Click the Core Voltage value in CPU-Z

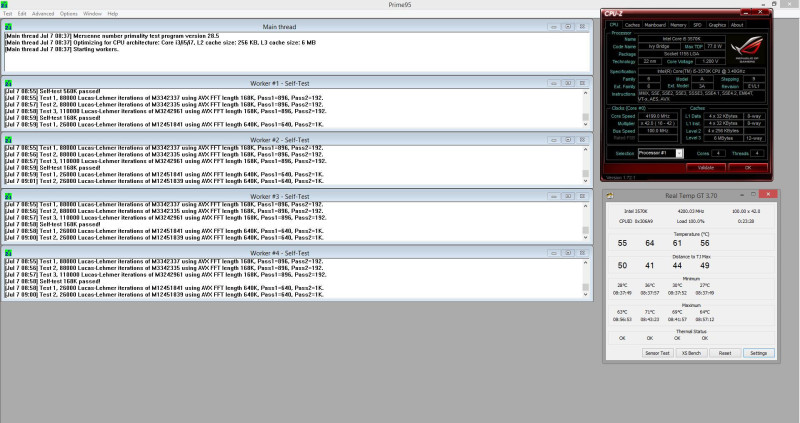(709, 61)
